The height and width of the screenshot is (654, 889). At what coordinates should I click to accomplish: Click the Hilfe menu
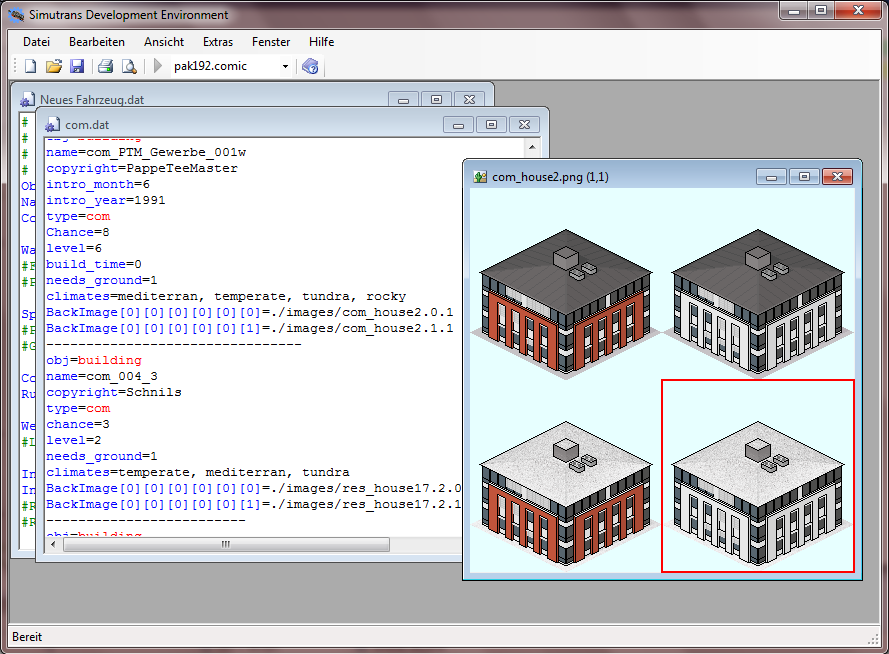click(x=322, y=42)
